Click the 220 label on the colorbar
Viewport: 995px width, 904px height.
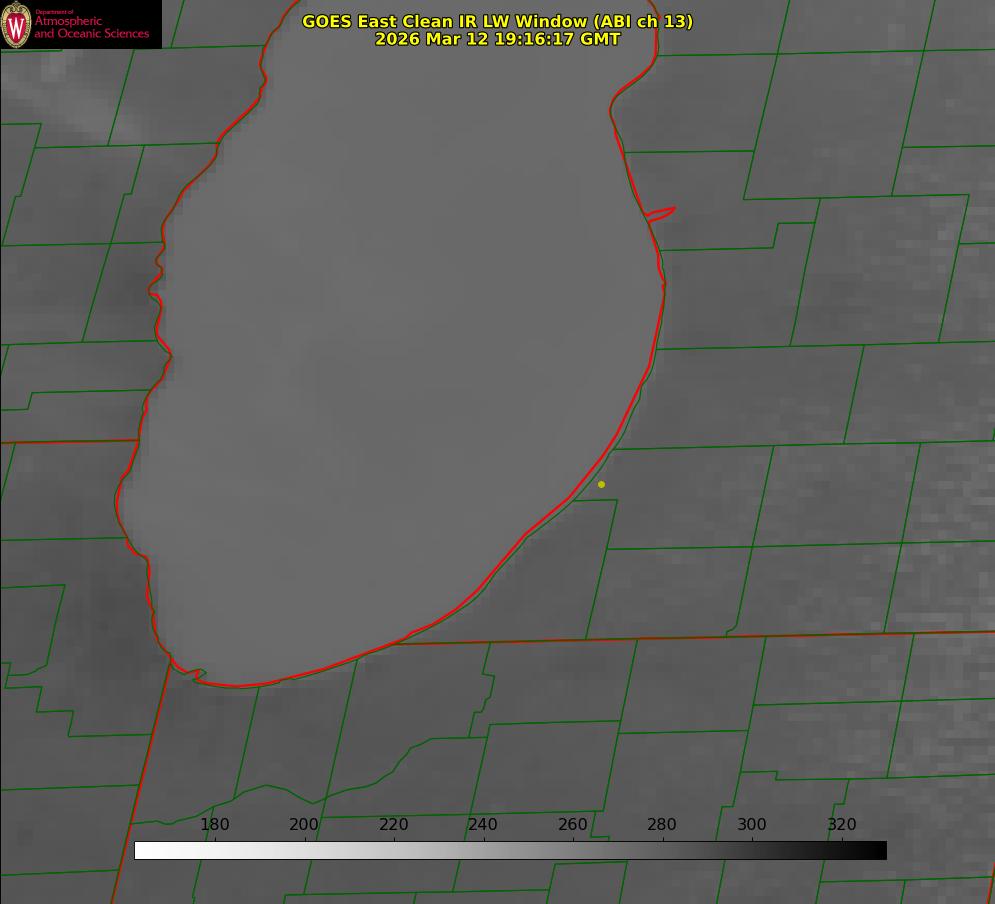pyautogui.click(x=393, y=824)
